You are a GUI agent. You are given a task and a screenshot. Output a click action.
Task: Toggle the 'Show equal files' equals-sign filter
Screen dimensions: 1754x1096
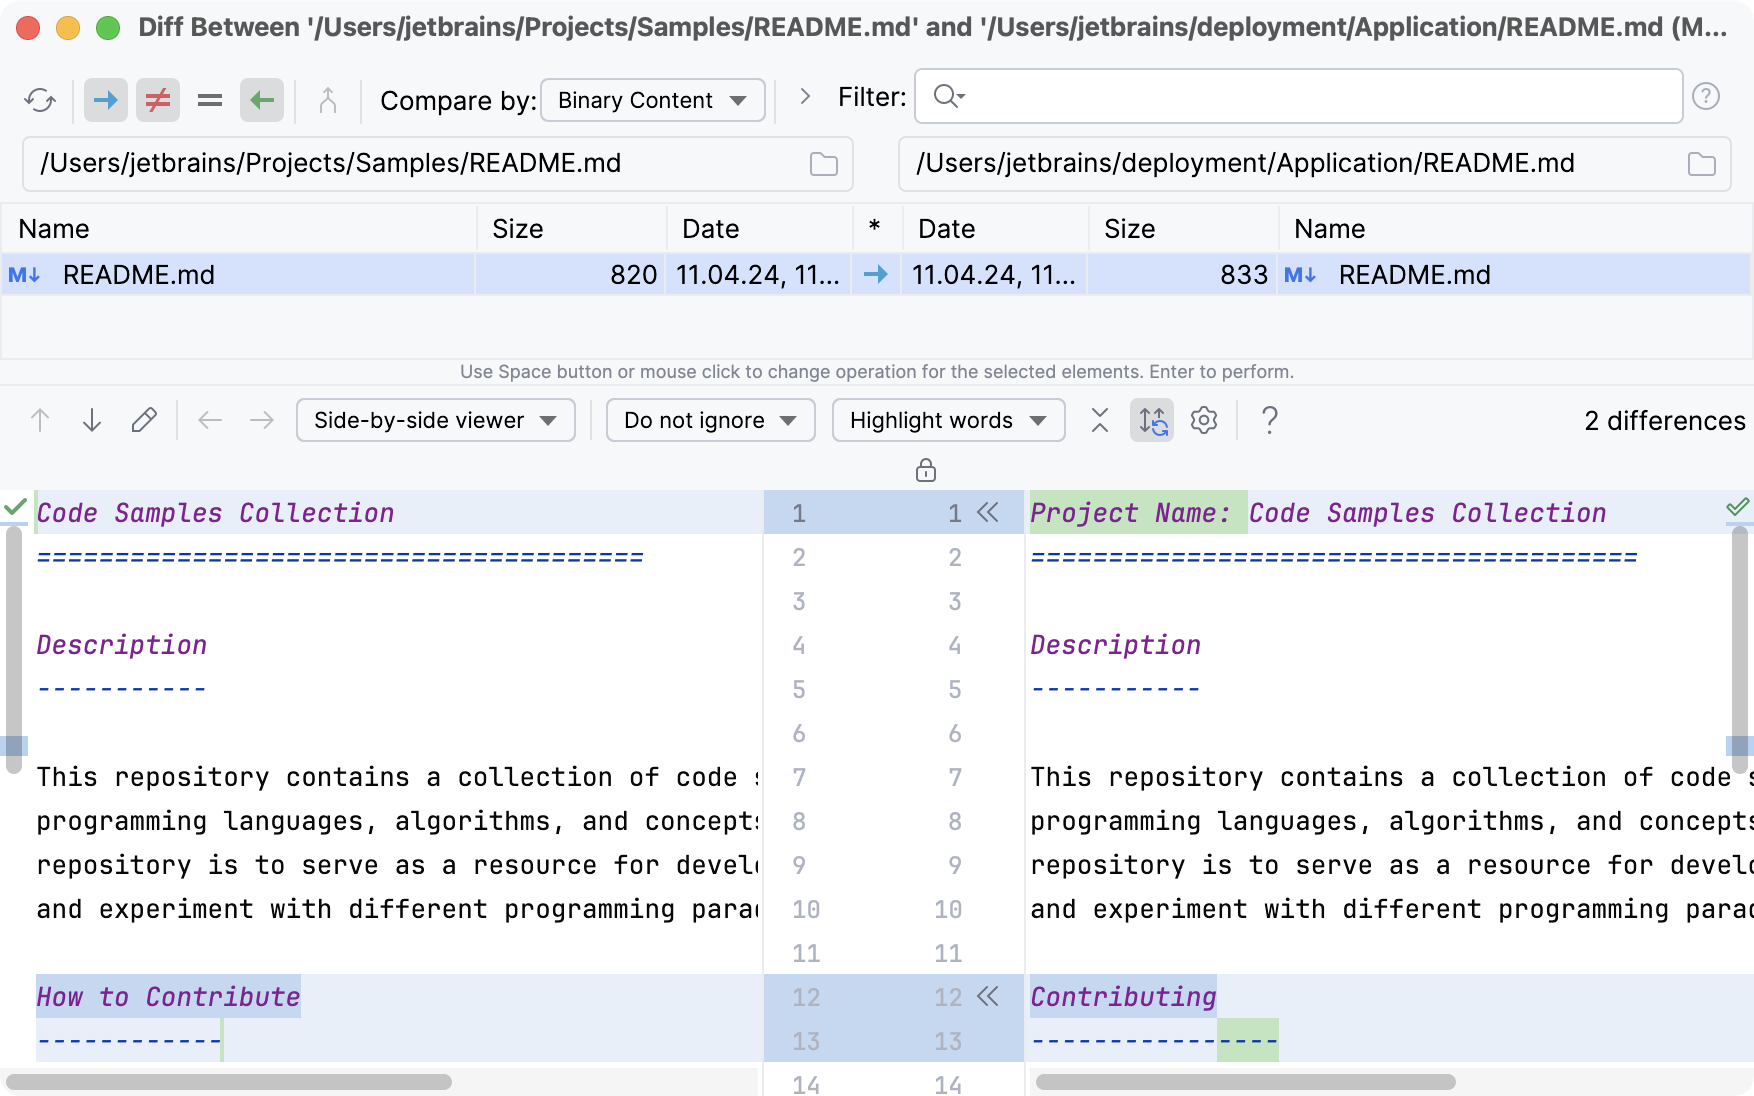(x=210, y=100)
